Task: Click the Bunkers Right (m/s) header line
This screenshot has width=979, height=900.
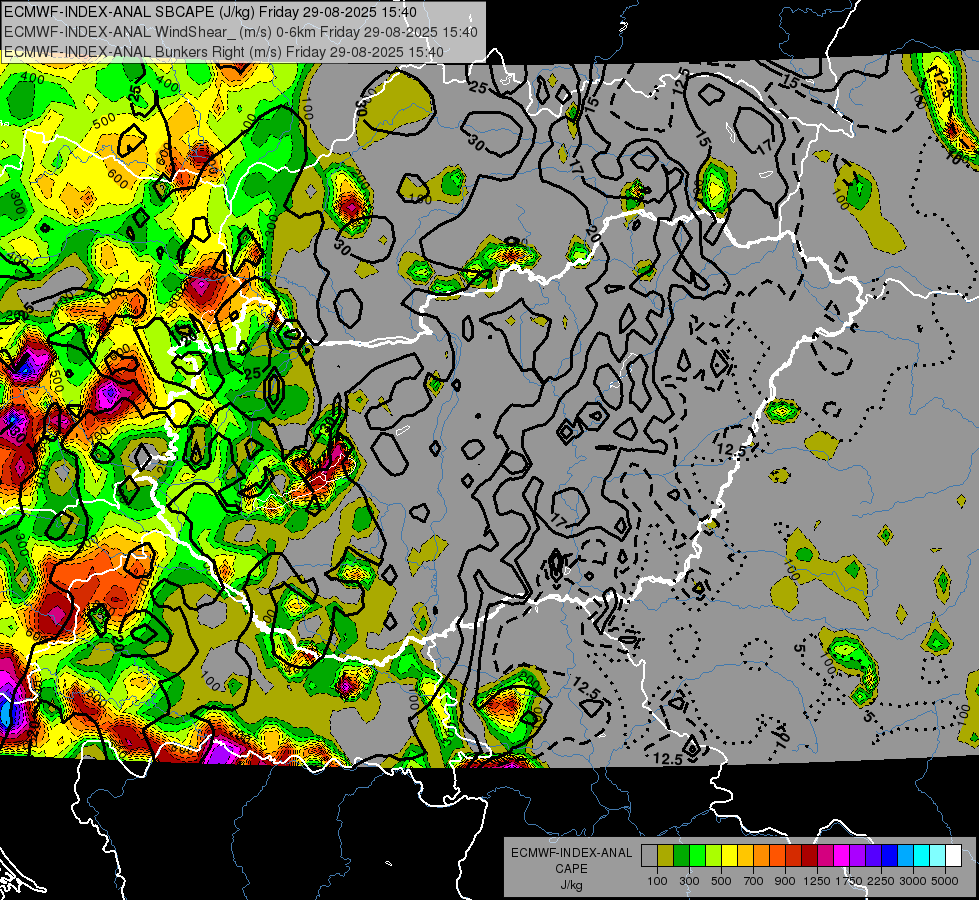Action: click(x=224, y=52)
